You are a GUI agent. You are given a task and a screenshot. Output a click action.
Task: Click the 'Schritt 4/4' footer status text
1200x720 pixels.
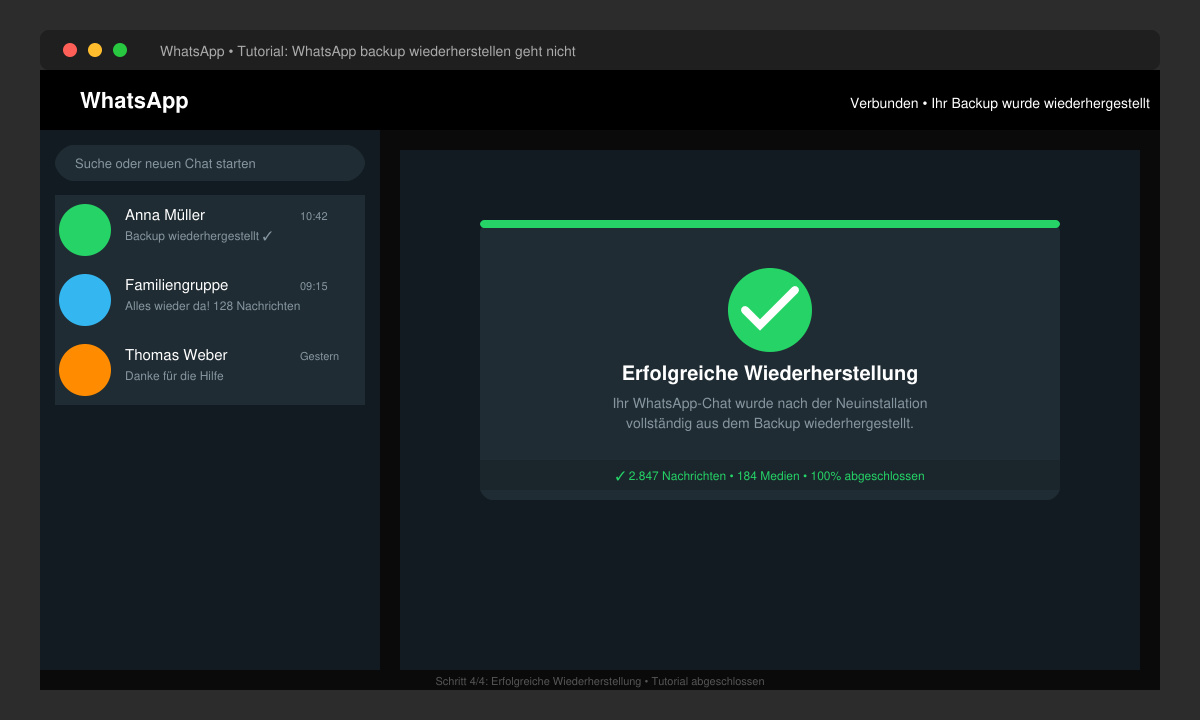[600, 681]
